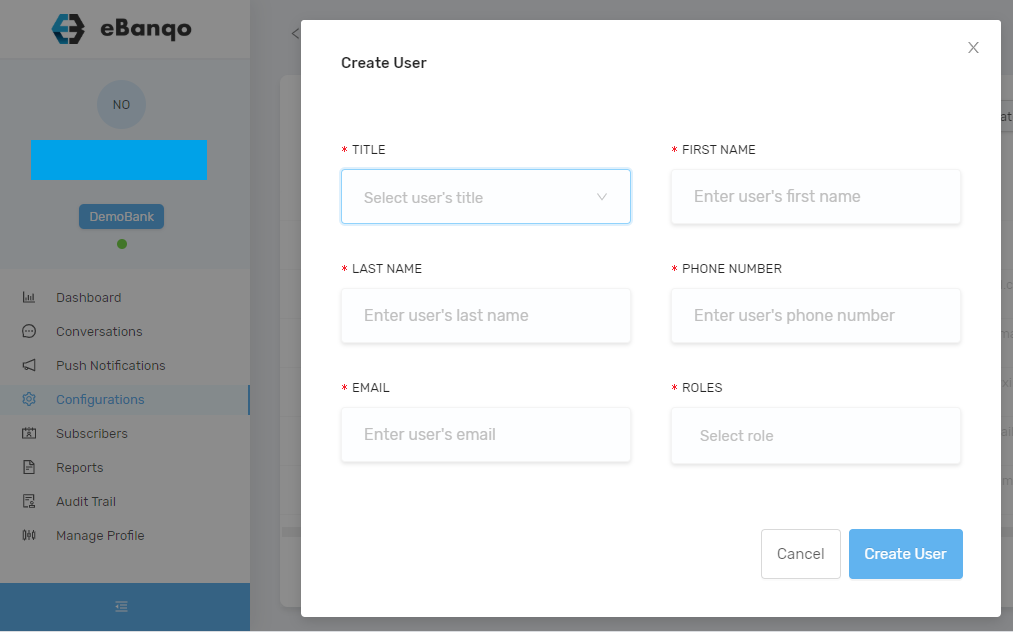Viewport: 1013px width, 636px height.
Task: Click the back arrow behind the dialog
Action: point(295,34)
